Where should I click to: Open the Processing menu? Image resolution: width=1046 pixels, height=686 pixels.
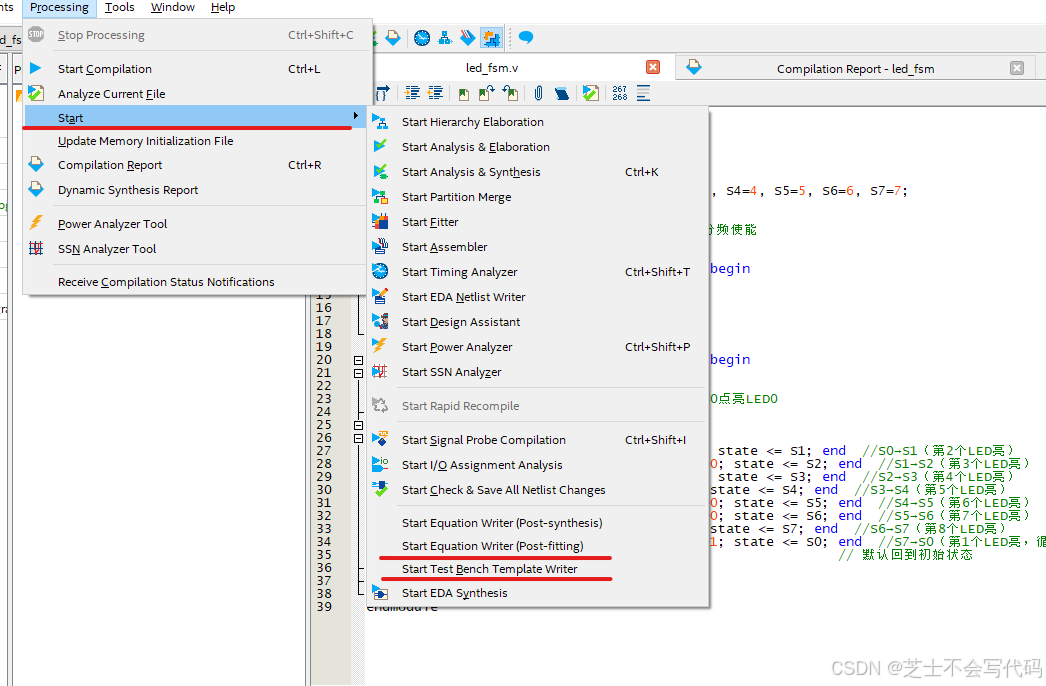pos(59,7)
